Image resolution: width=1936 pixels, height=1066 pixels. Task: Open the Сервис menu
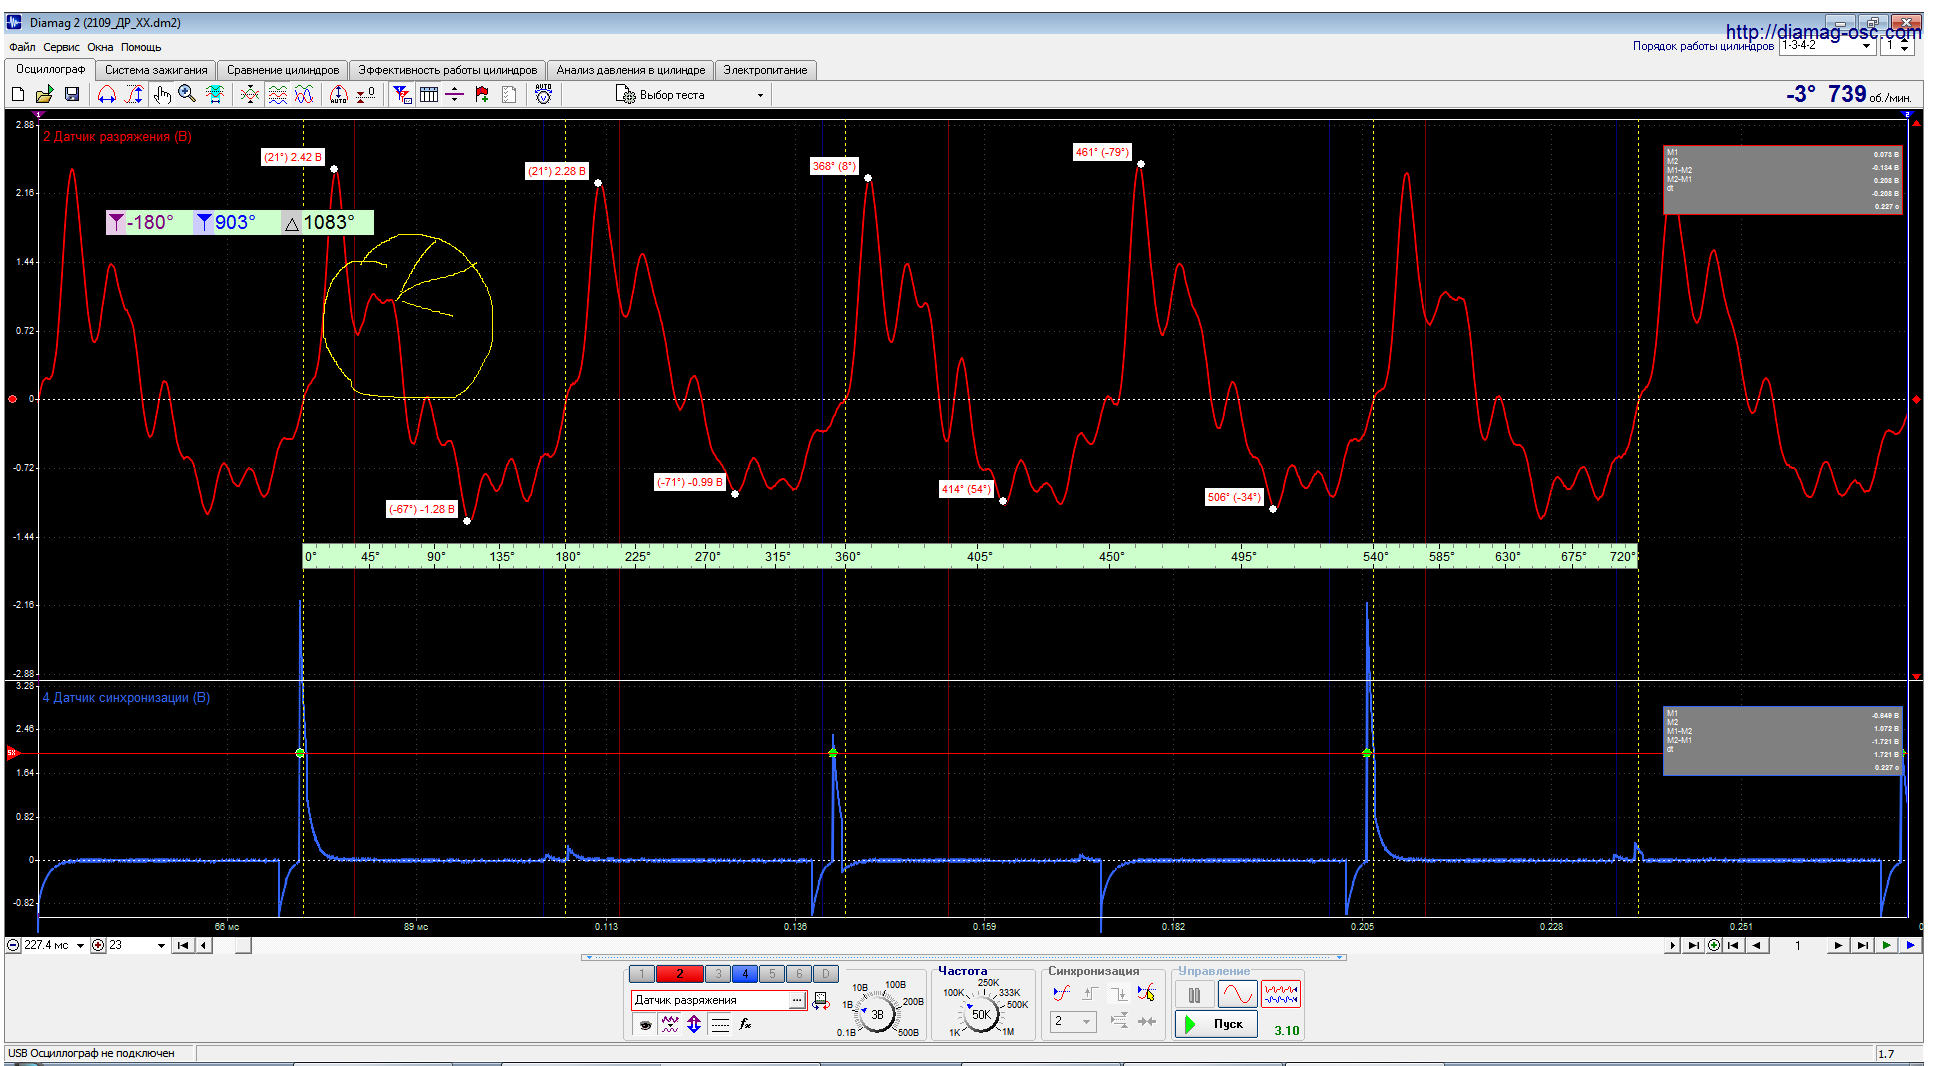61,47
